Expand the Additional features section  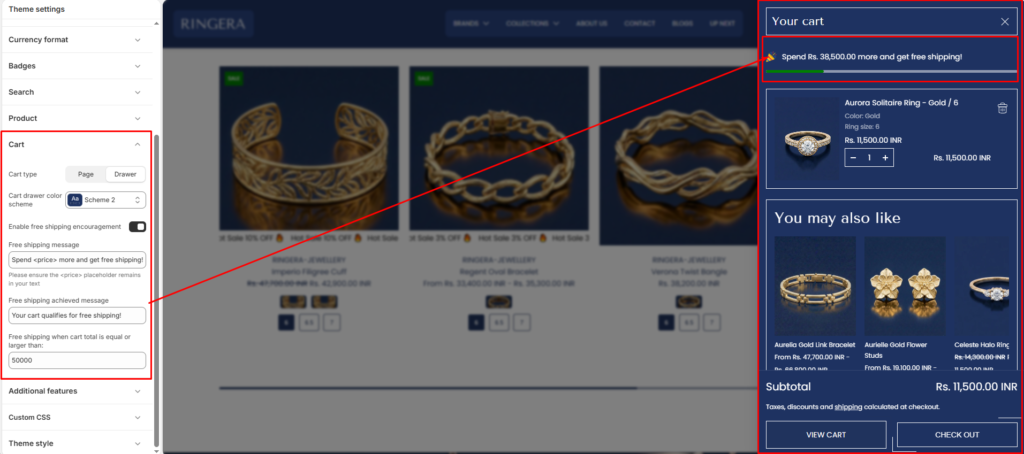click(76, 391)
